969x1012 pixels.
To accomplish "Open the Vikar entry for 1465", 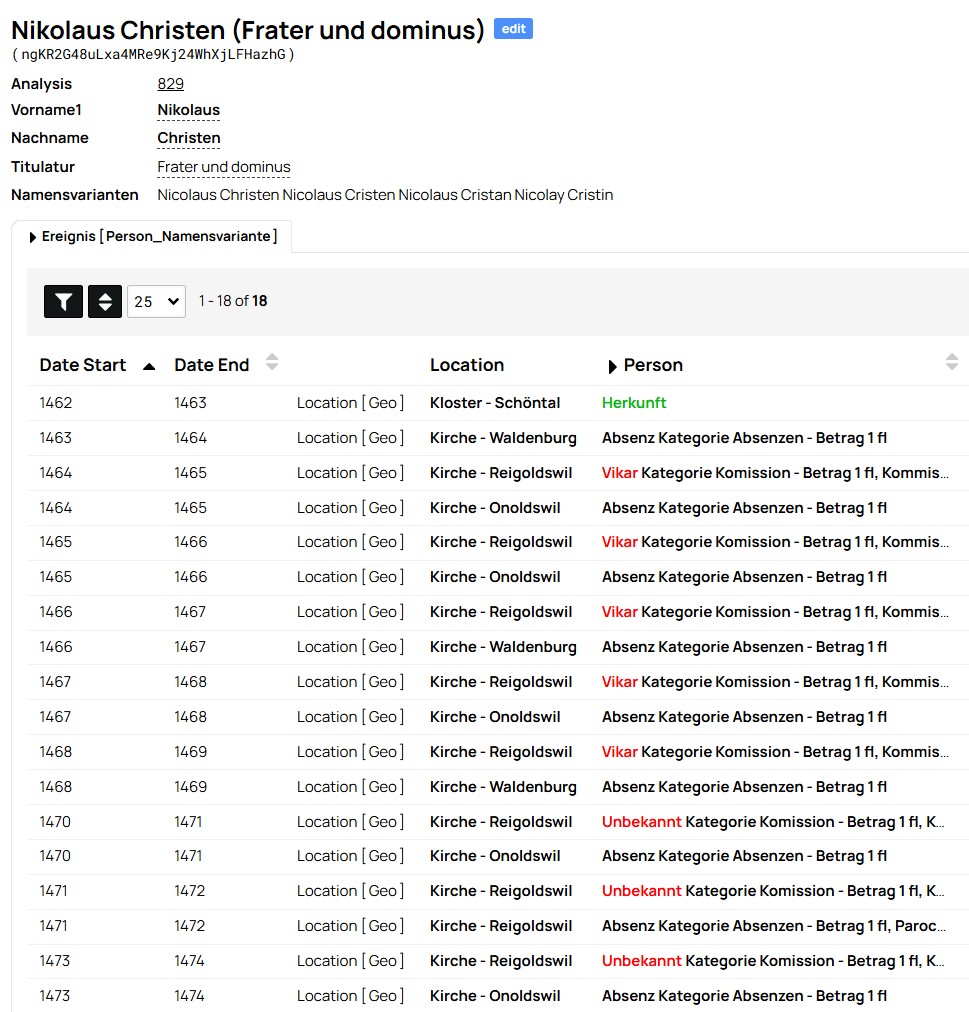I will [x=775, y=541].
